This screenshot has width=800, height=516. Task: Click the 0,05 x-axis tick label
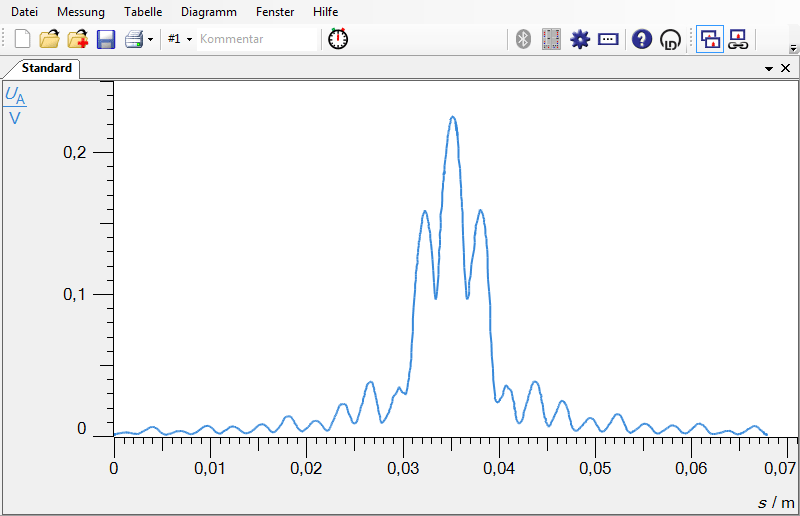click(x=595, y=468)
